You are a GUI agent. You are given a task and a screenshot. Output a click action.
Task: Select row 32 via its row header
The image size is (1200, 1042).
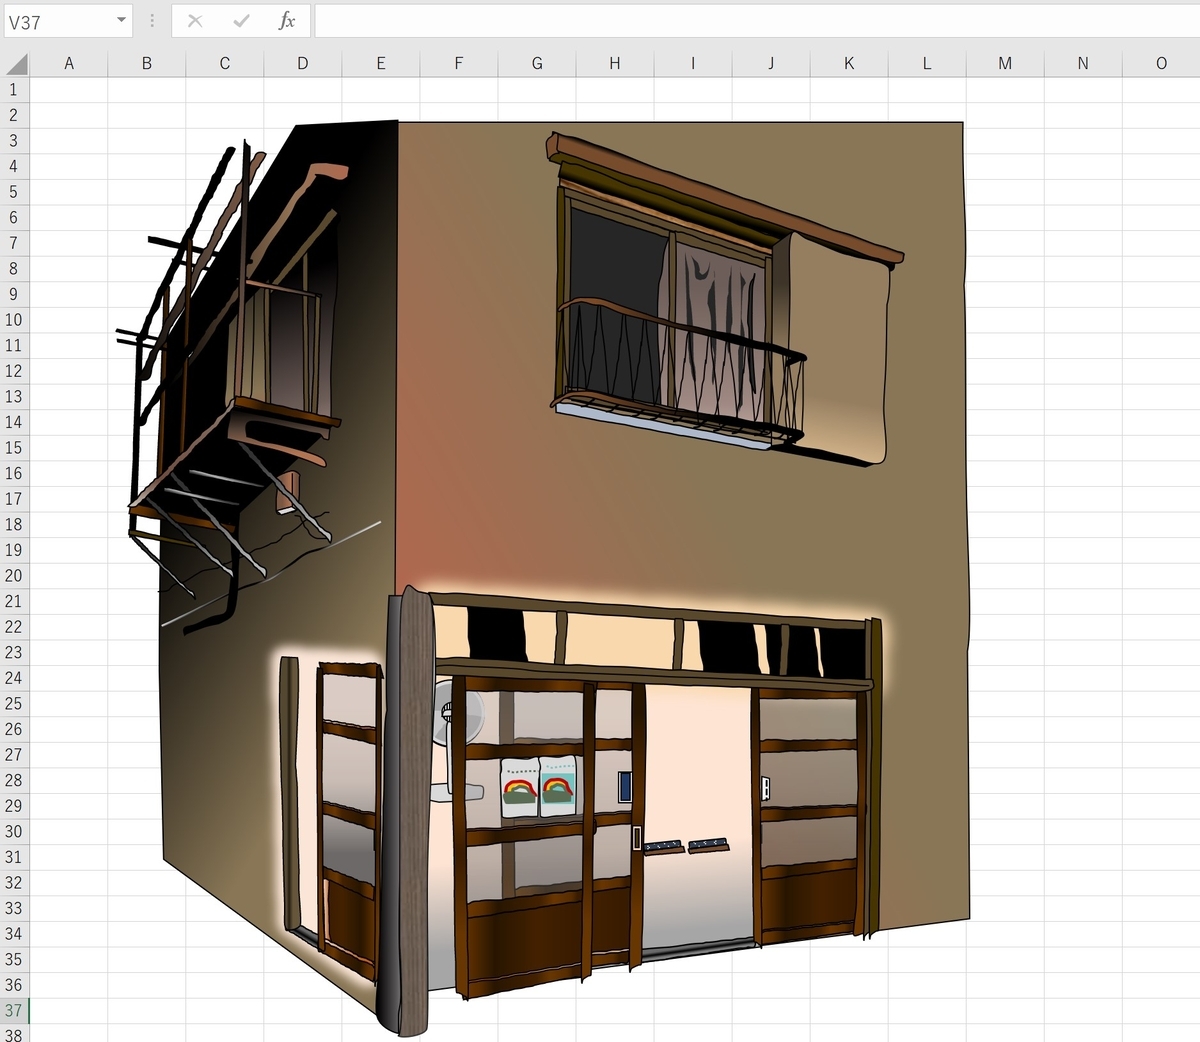(x=14, y=883)
